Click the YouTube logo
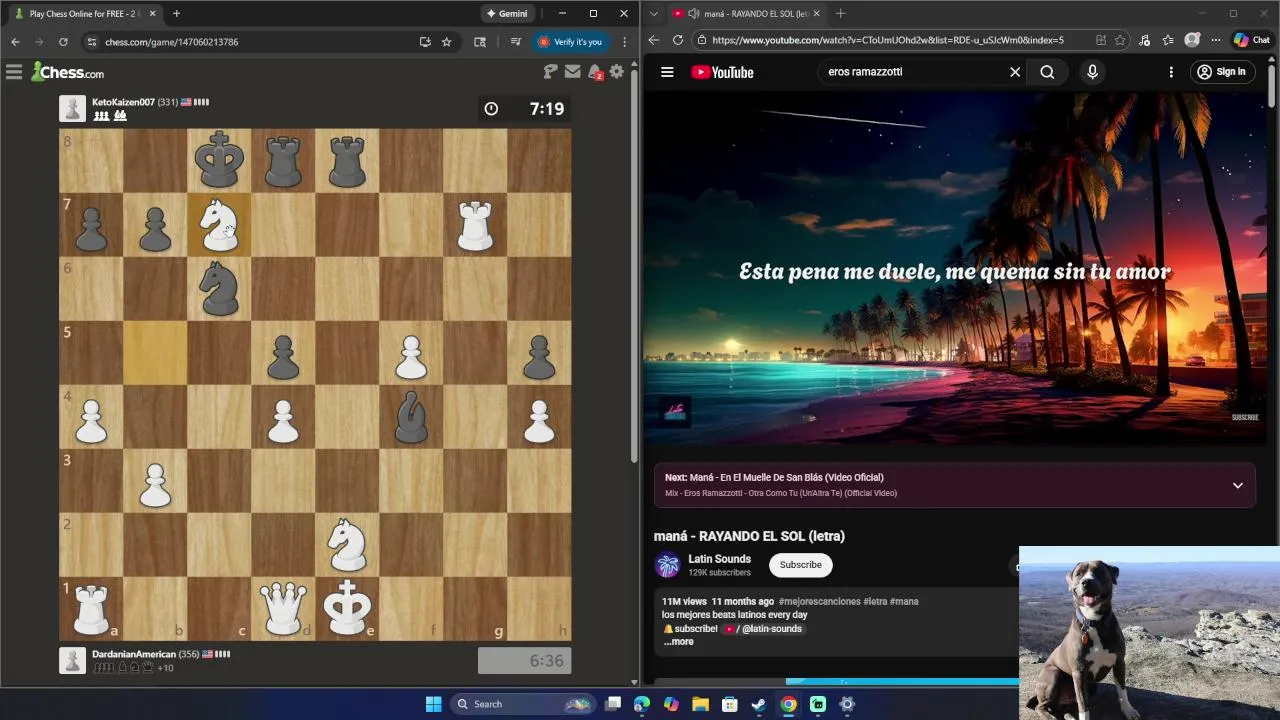 click(722, 72)
